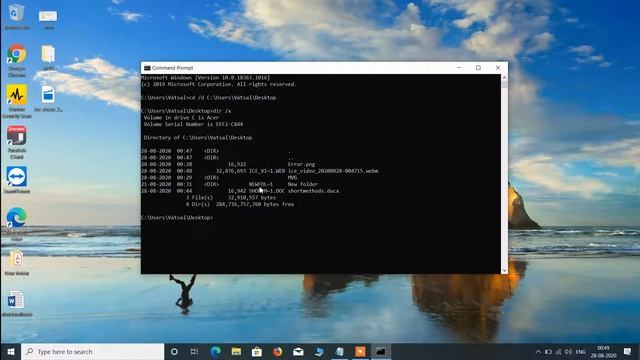The width and height of the screenshot is (640, 360).
Task: Open the Recycle Bin desktop icon
Action: pos(16,17)
